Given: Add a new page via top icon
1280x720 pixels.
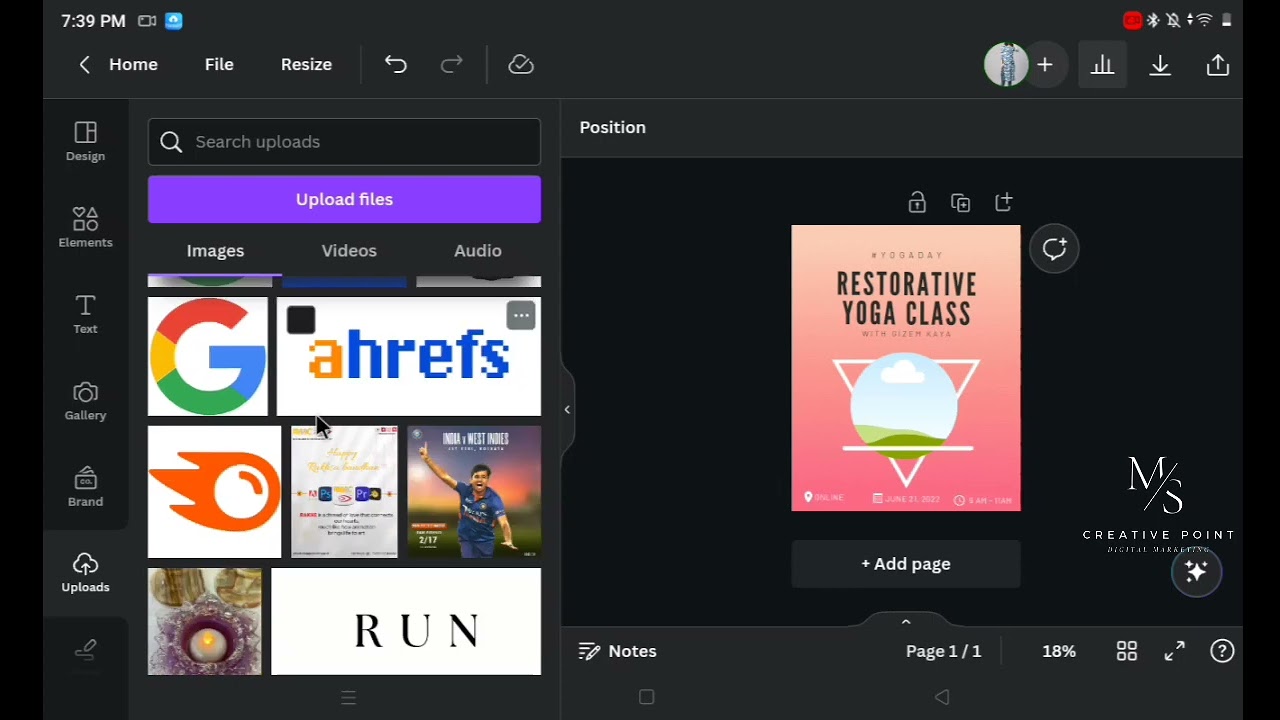Looking at the screenshot, I should [x=1004, y=203].
